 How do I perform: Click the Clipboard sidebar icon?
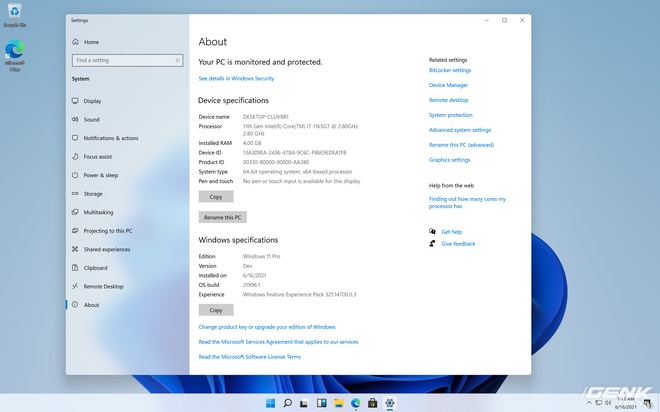tap(75, 268)
